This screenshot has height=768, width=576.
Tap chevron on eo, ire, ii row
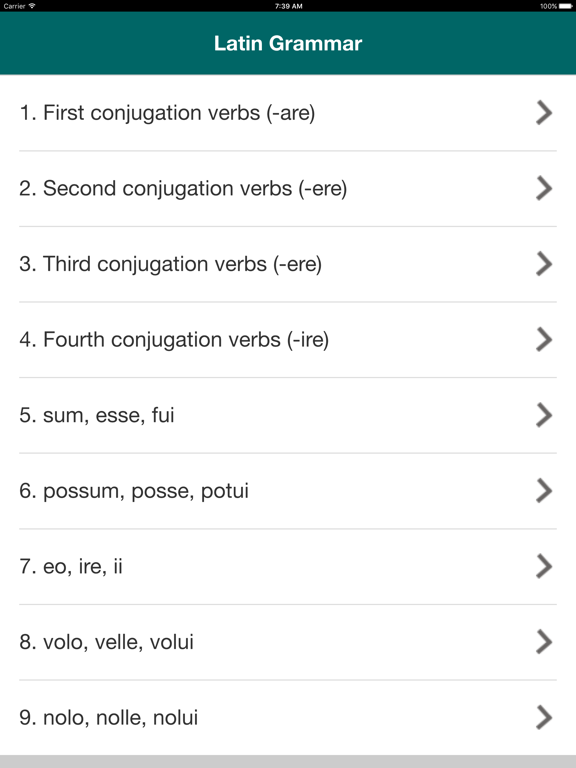pyautogui.click(x=544, y=567)
